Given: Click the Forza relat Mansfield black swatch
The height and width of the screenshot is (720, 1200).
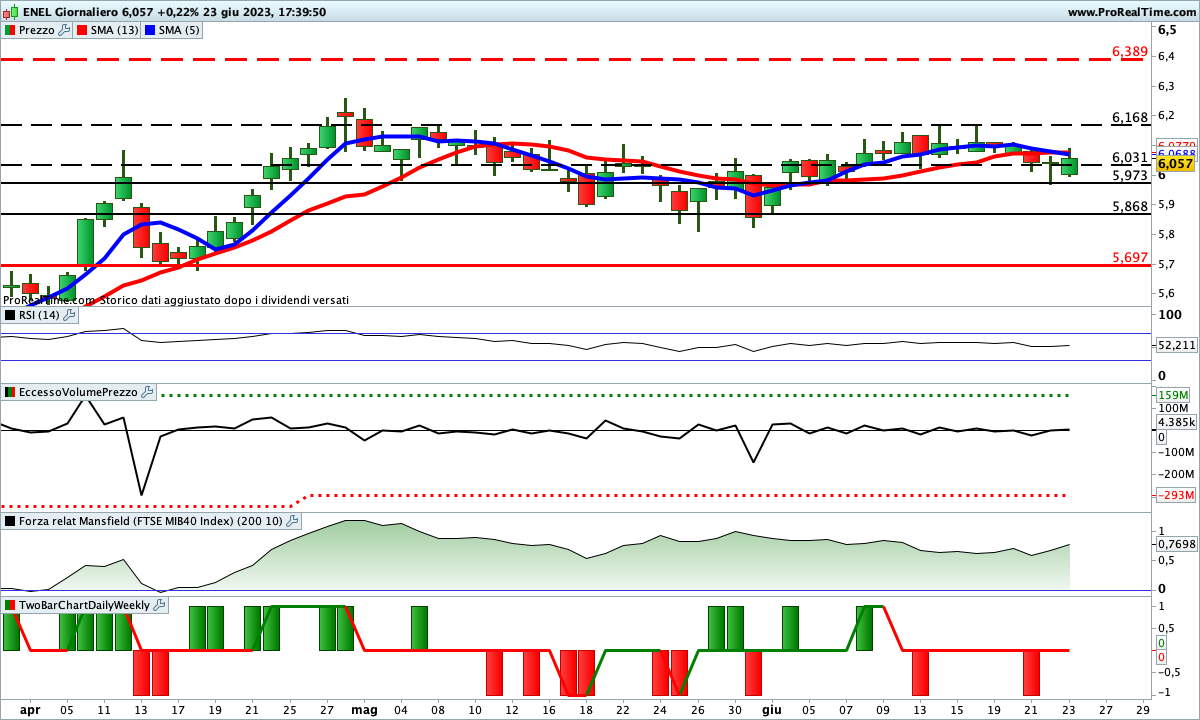Looking at the screenshot, I should (x=10, y=521).
